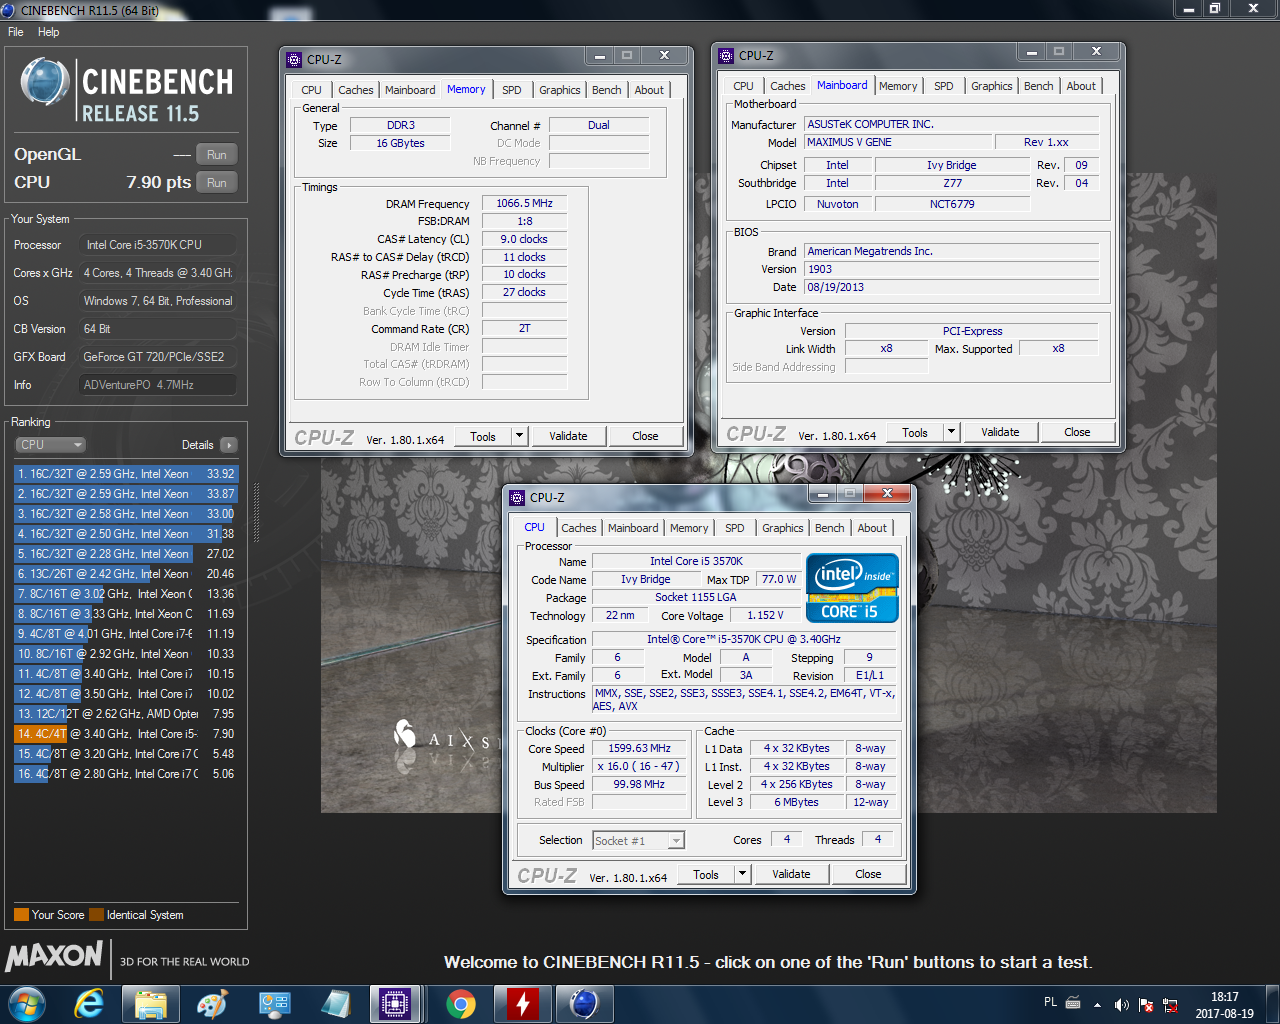Viewport: 1280px width, 1024px height.
Task: Open Memory tab in CPU window
Action: [x=689, y=528]
